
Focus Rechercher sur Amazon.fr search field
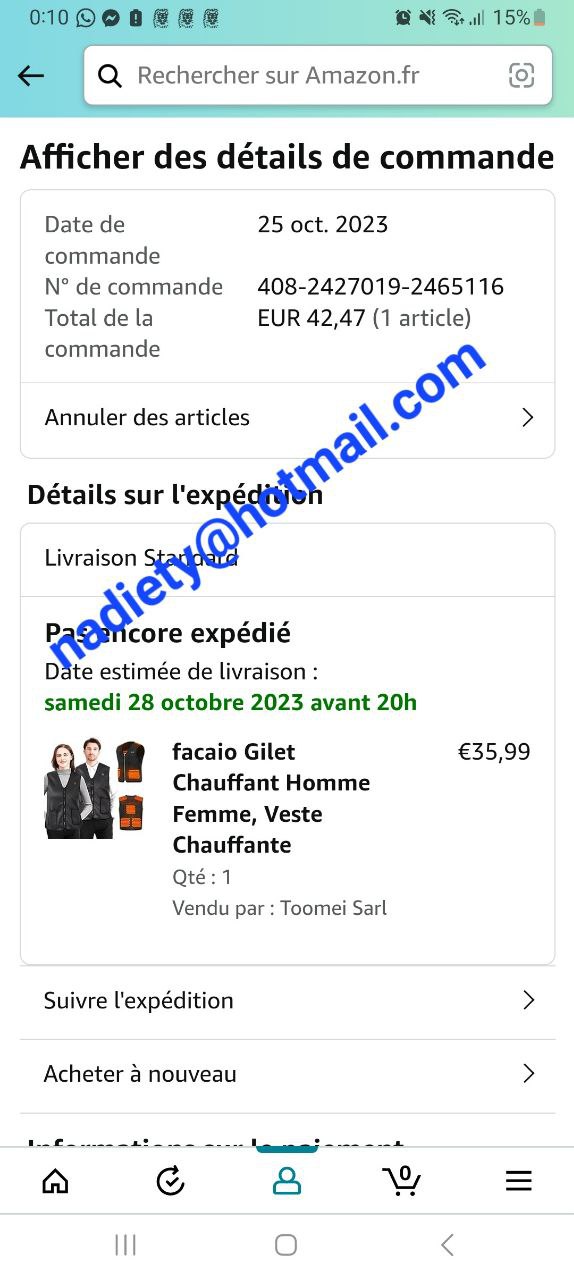tap(318, 76)
